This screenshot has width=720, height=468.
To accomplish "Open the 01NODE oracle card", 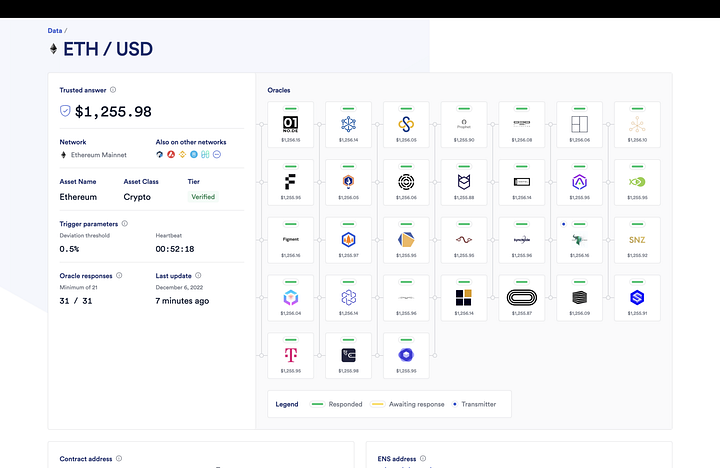I will (x=291, y=124).
